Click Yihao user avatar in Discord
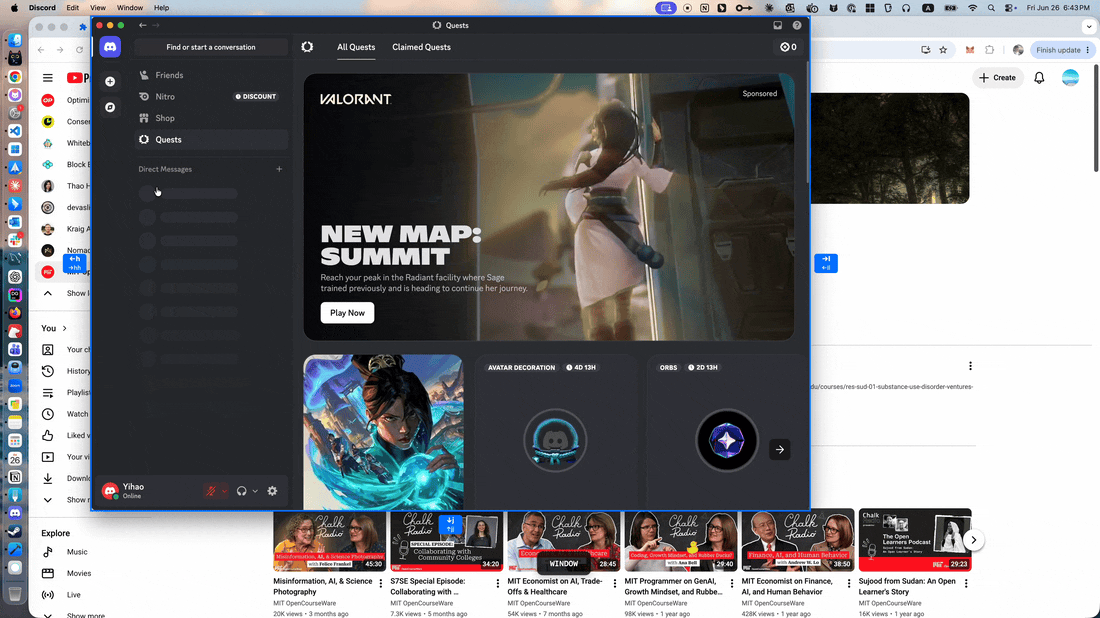This screenshot has width=1100, height=618. tap(110, 491)
